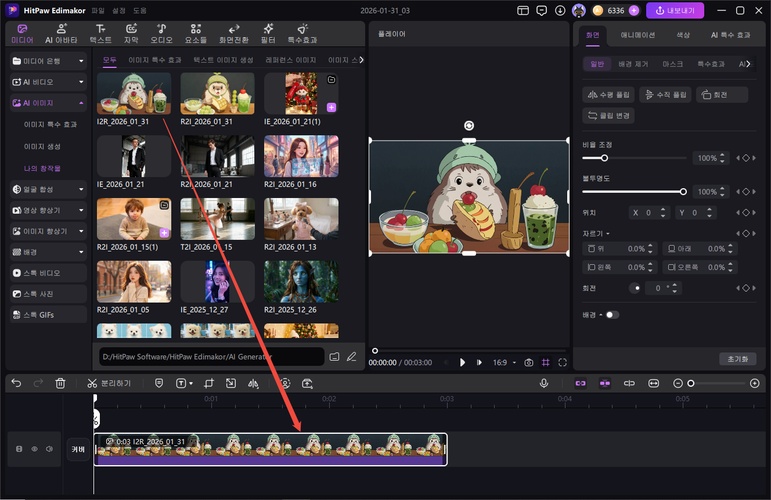The image size is (771, 500).
Task: Click the delete trash icon in timeline toolbar
Action: click(60, 383)
